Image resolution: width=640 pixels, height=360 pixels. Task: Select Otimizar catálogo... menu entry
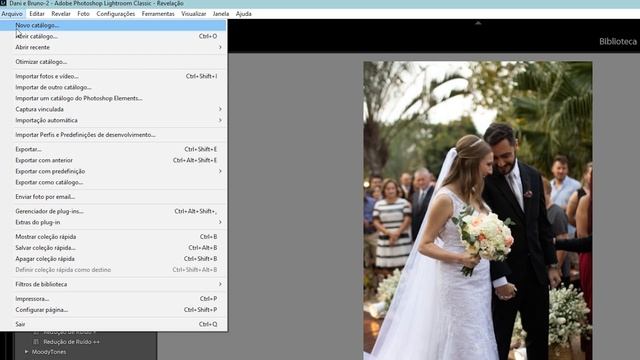[x=113, y=62]
